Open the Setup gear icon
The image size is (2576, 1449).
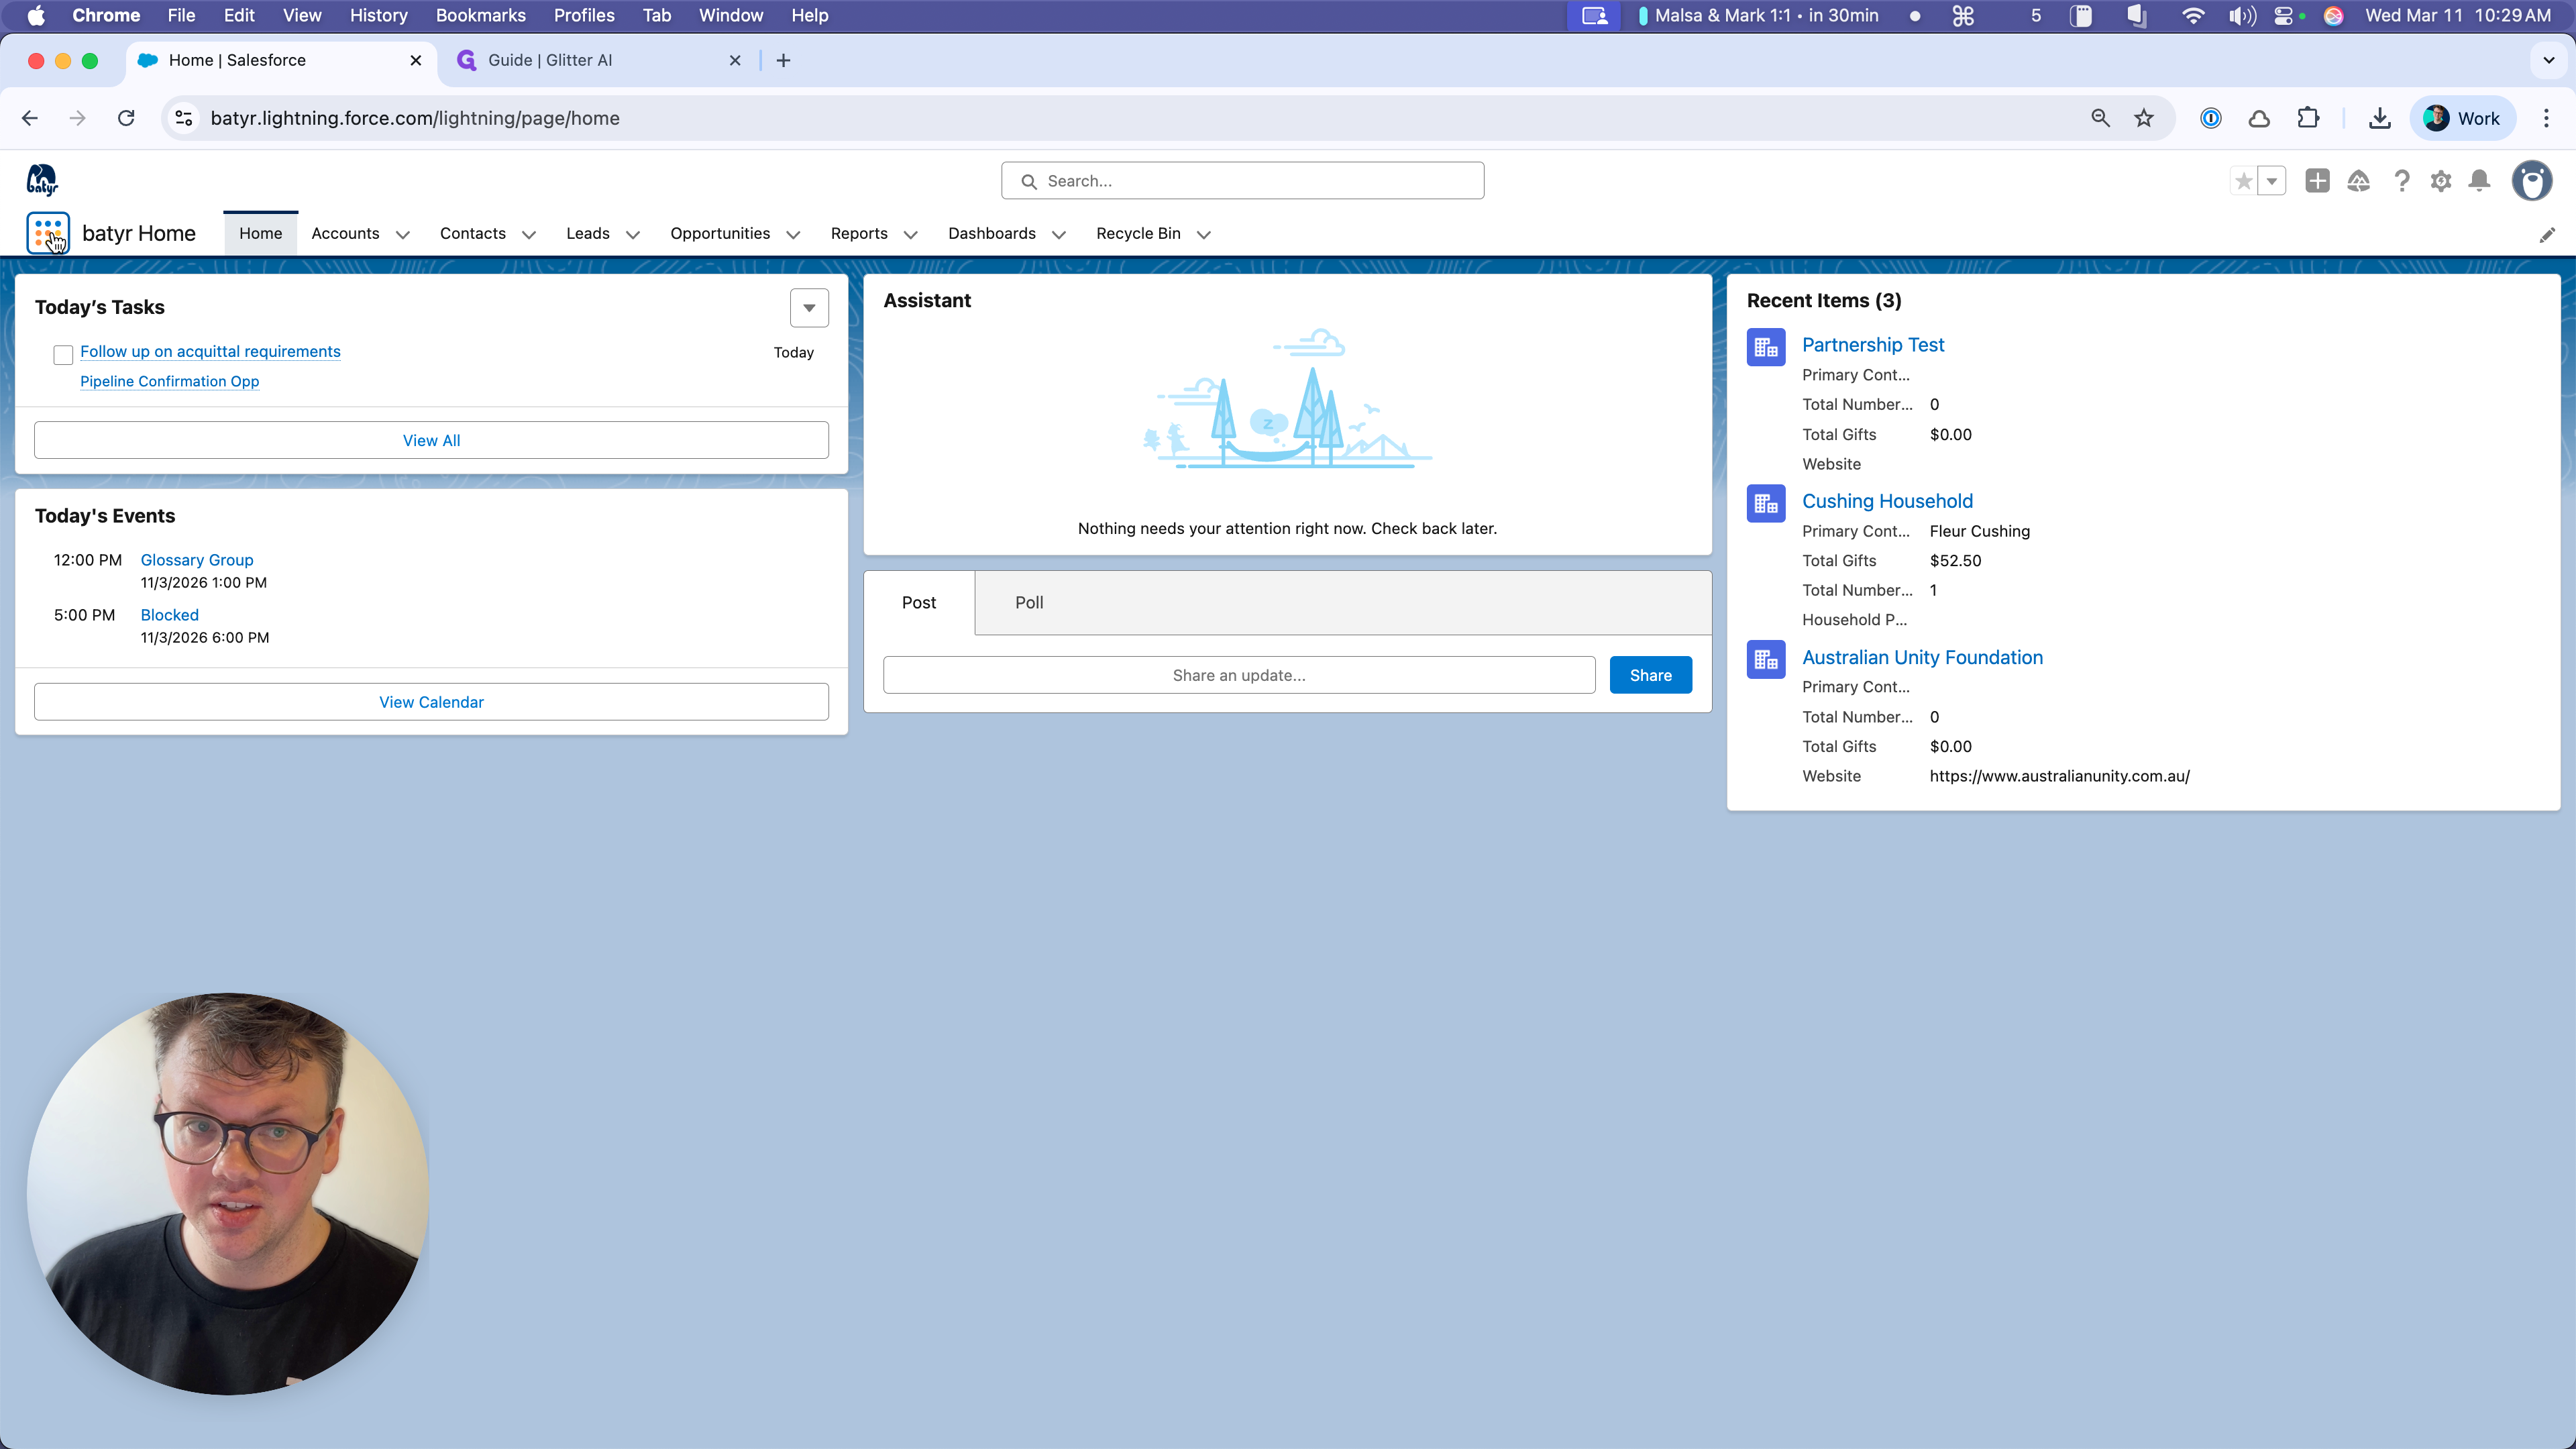[x=2441, y=181]
